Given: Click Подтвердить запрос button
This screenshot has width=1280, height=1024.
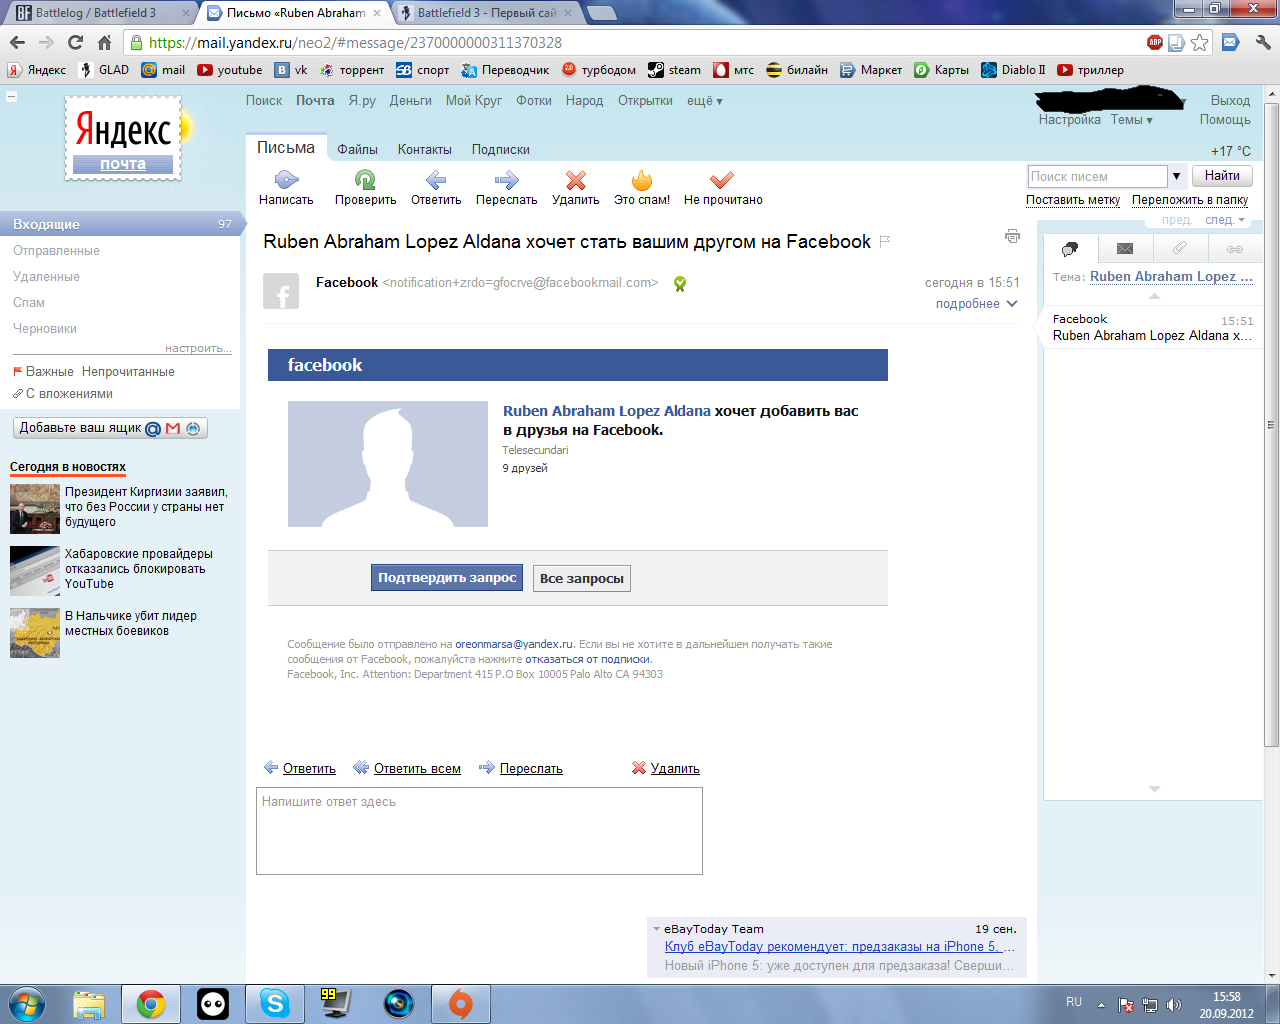Looking at the screenshot, I should [x=447, y=578].
